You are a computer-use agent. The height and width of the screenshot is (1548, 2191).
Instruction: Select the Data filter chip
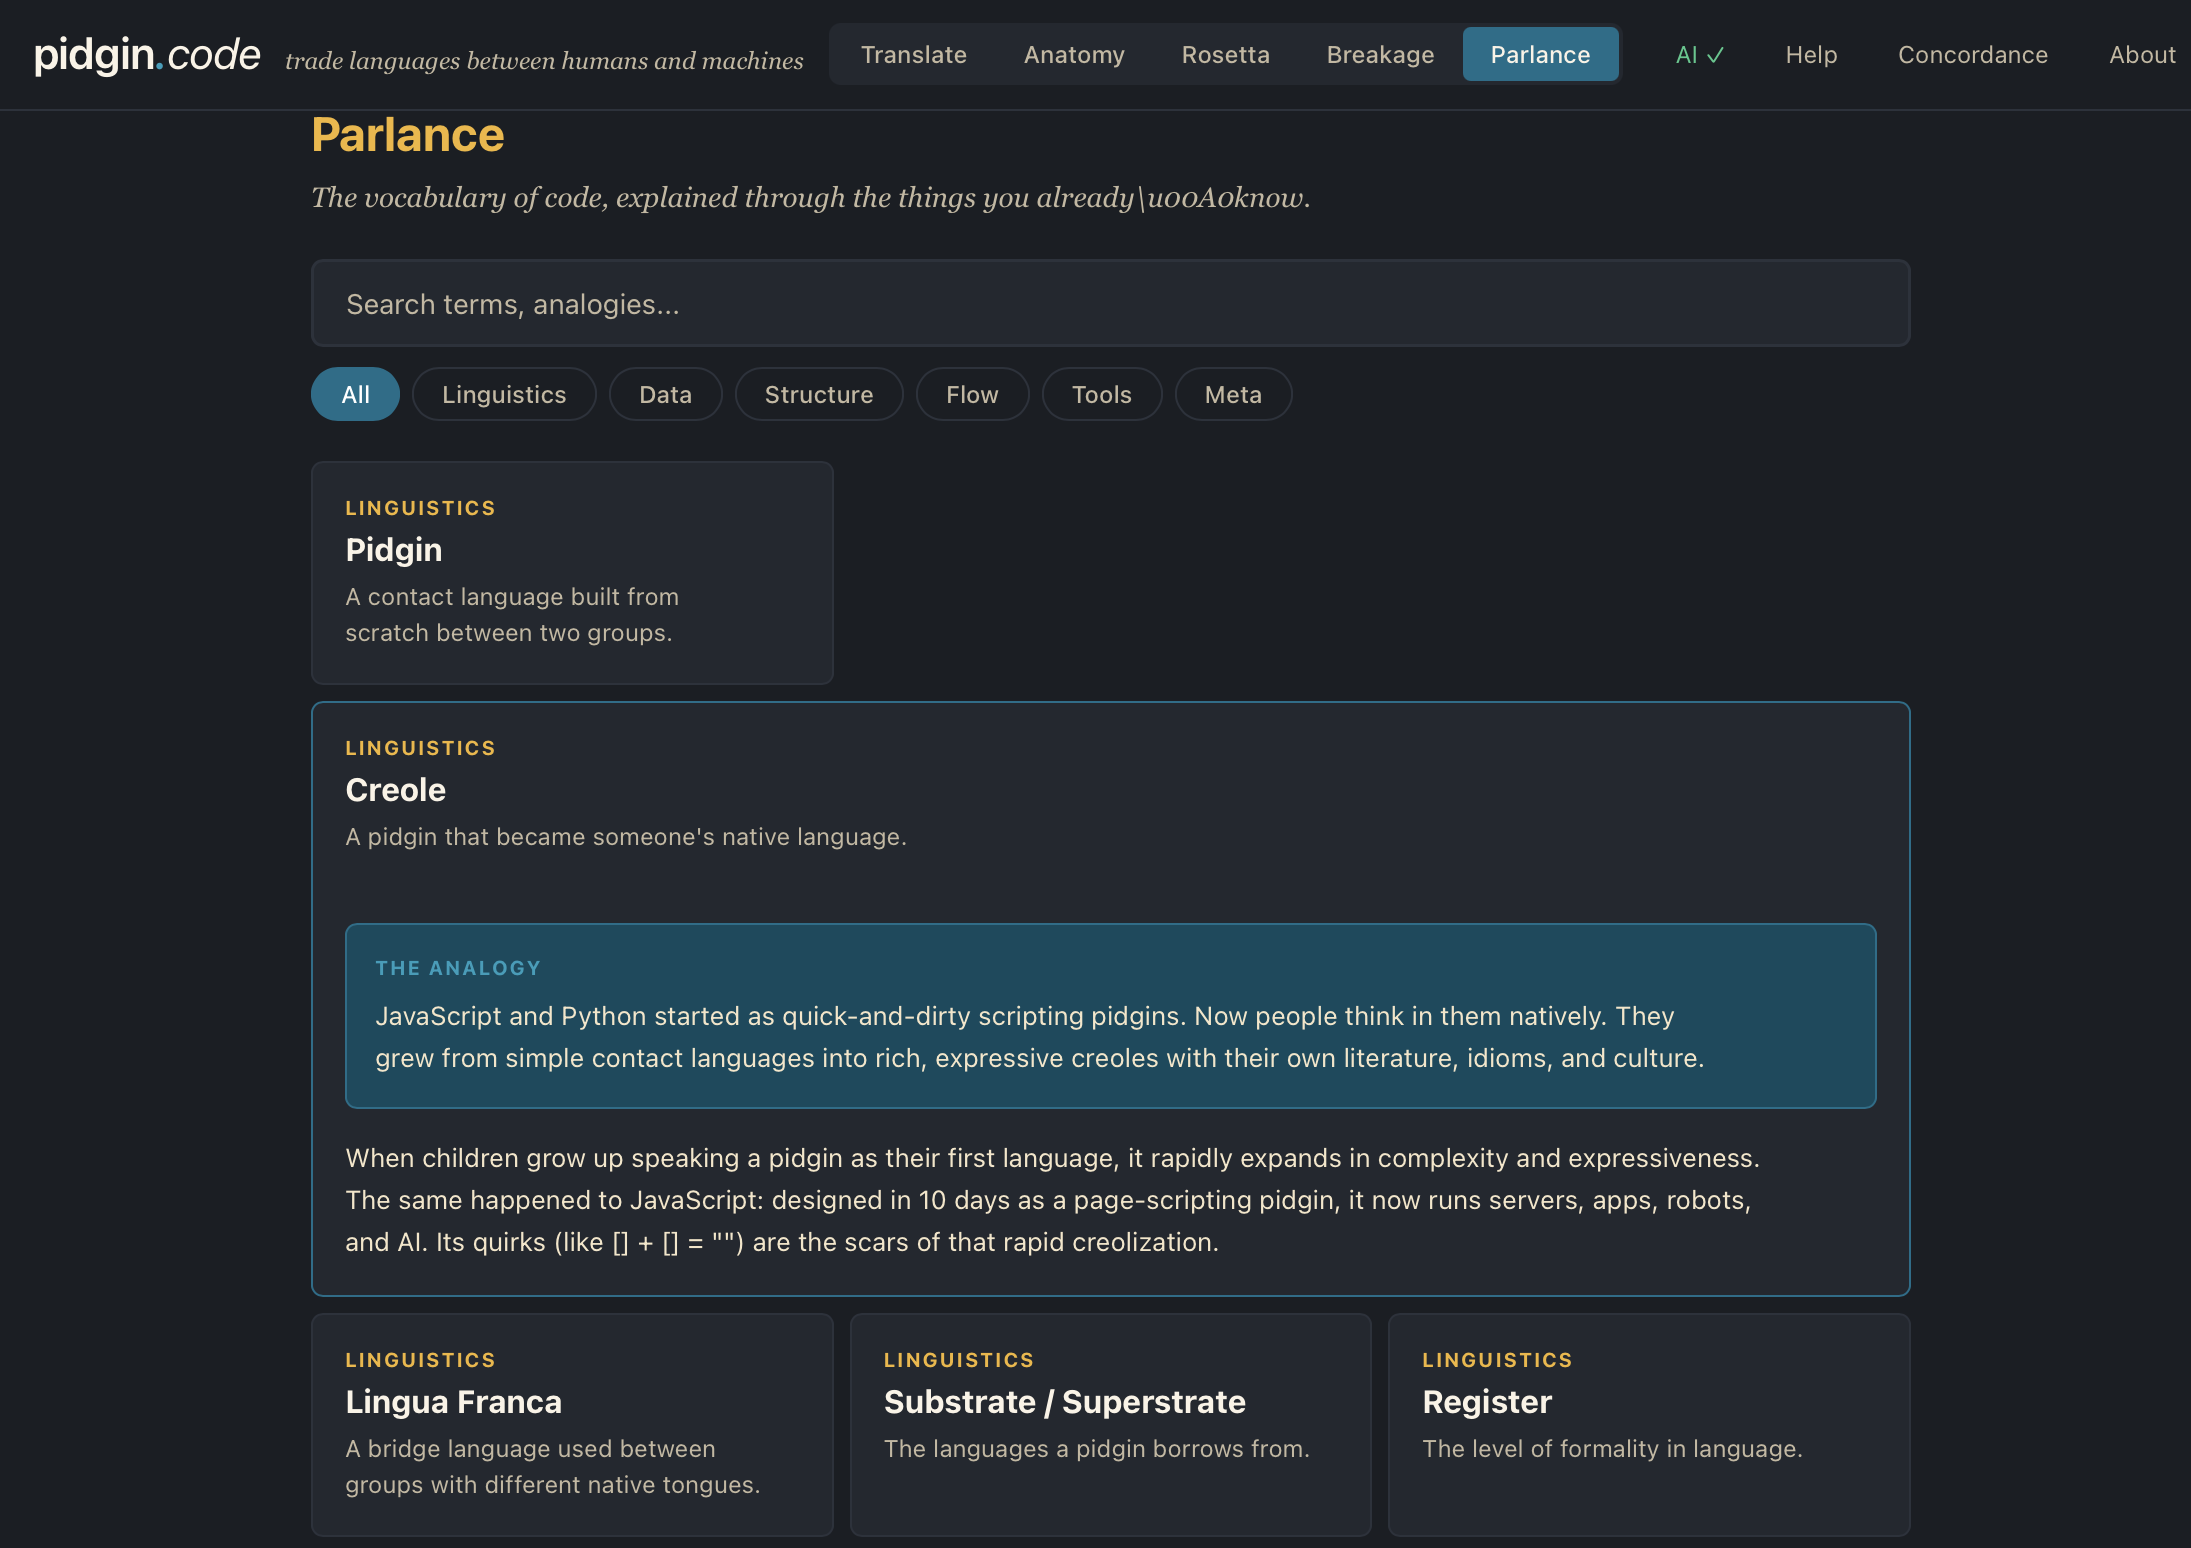click(665, 394)
